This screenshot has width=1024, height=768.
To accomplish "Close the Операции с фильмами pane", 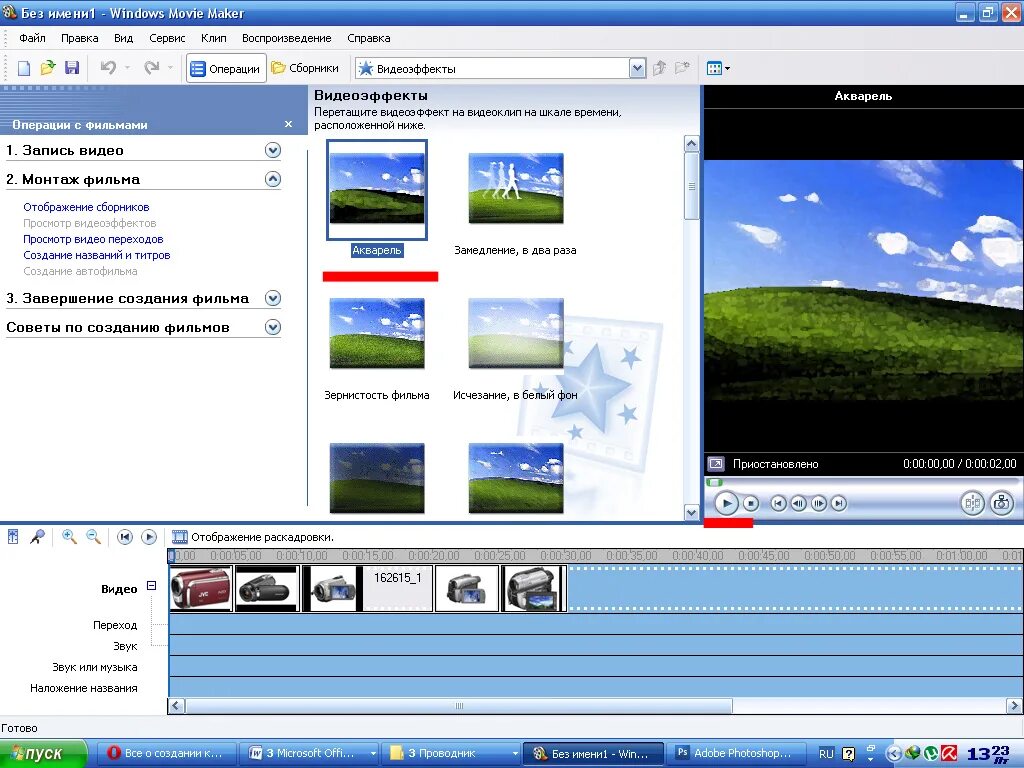I will [289, 124].
